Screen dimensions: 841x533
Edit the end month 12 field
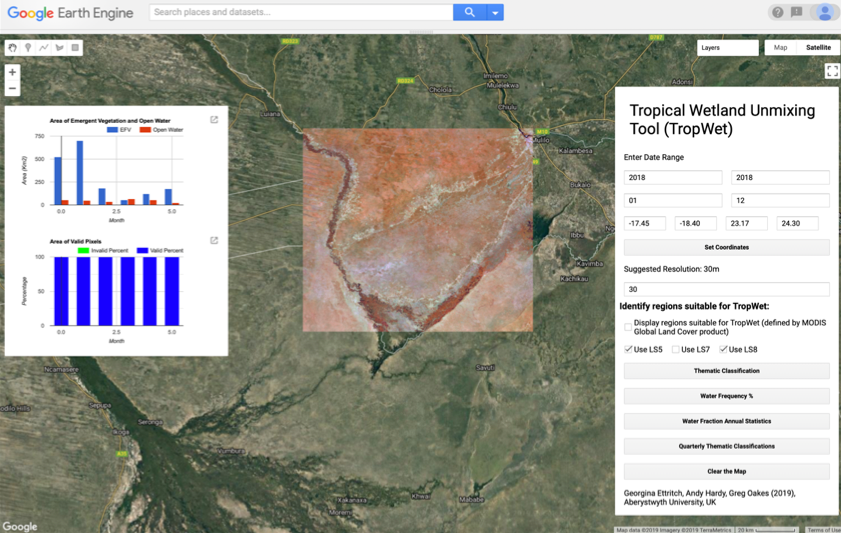(x=780, y=201)
